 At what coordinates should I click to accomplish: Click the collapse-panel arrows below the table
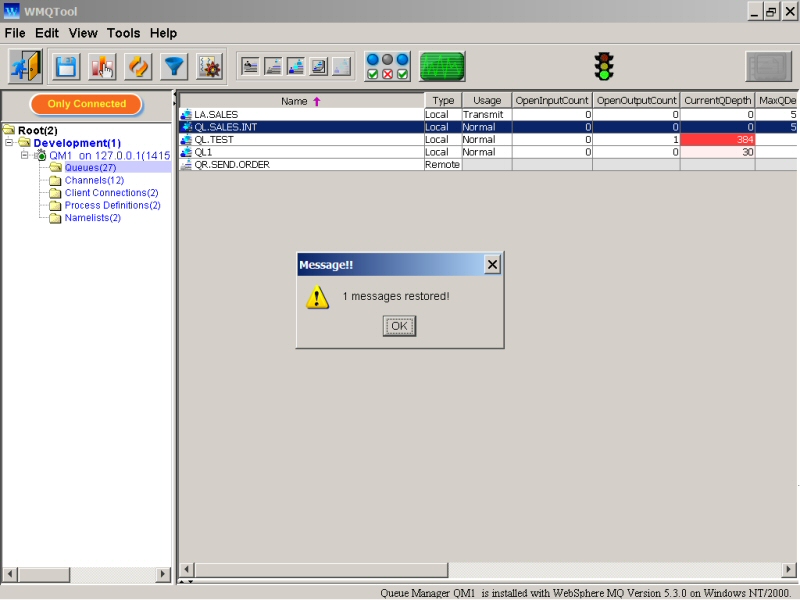(186, 582)
